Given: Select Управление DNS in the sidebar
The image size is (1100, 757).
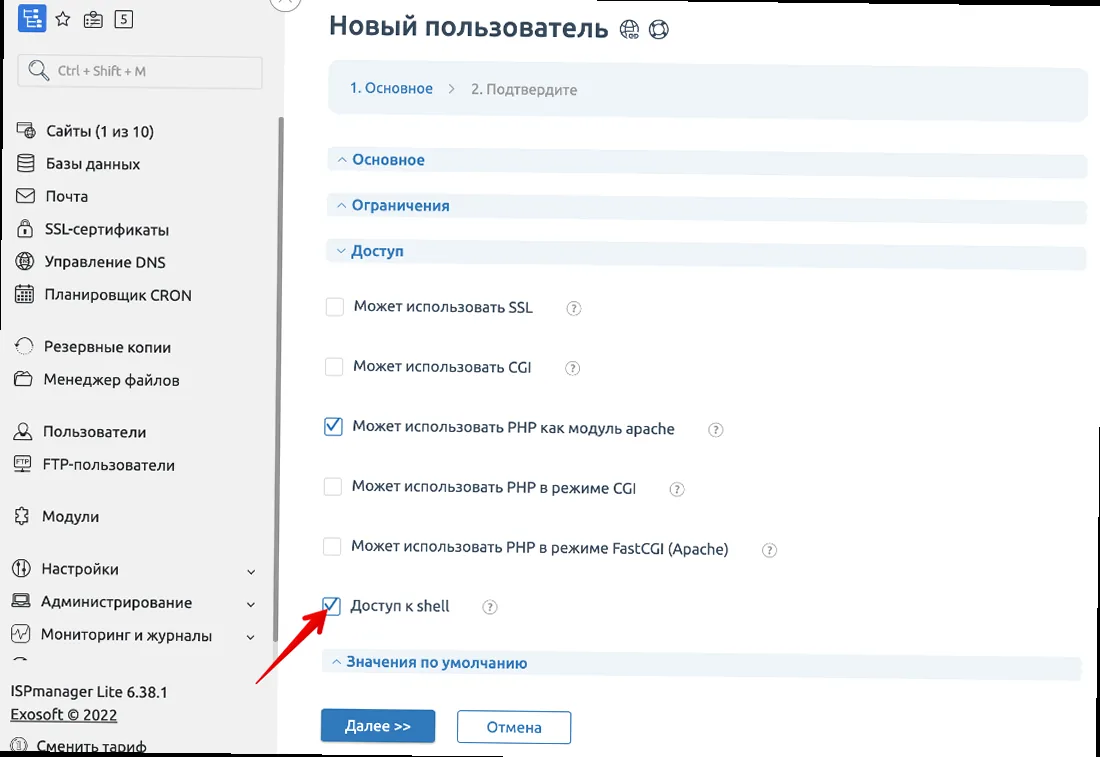Looking at the screenshot, I should click(106, 261).
